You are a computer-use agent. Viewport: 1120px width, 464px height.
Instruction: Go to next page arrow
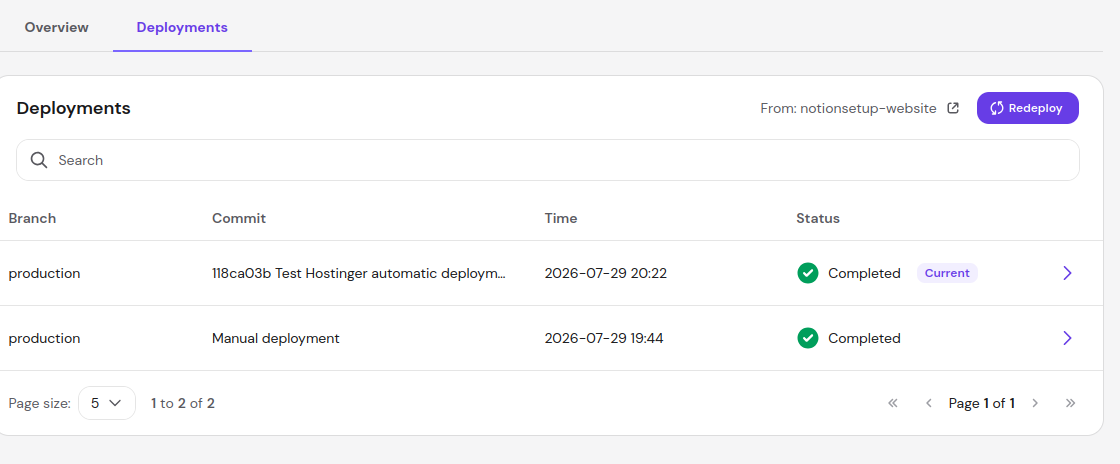pos(1035,403)
